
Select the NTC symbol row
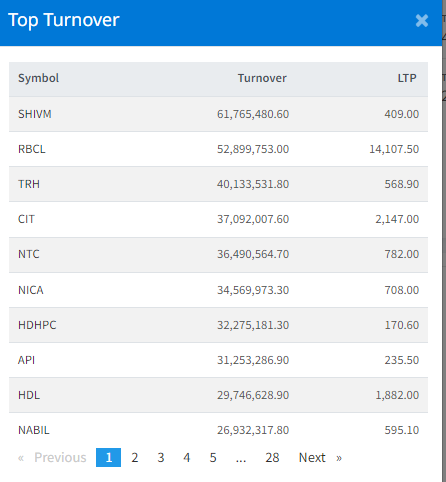click(x=218, y=254)
